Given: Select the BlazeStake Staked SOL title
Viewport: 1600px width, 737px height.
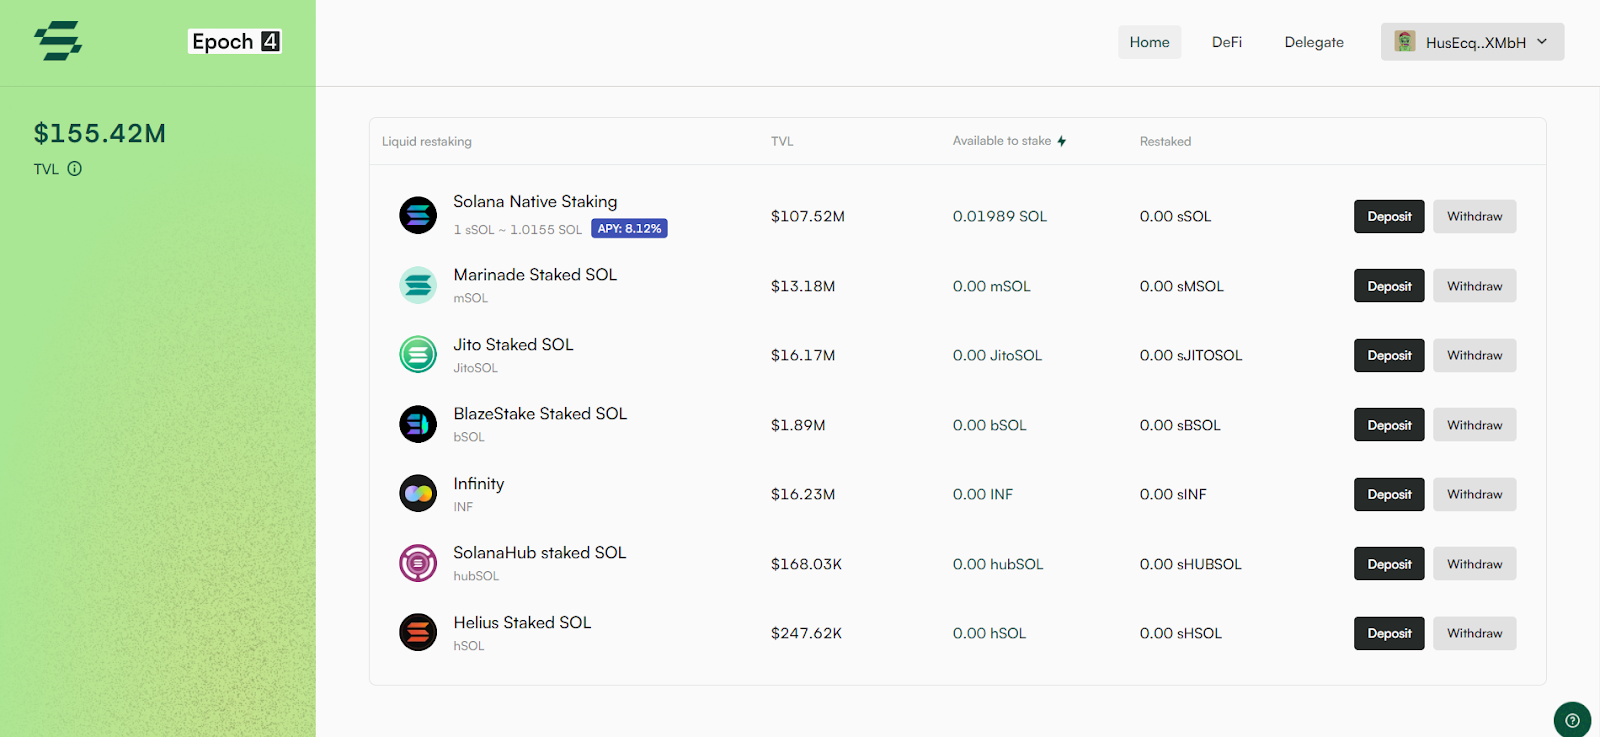Looking at the screenshot, I should pos(540,413).
